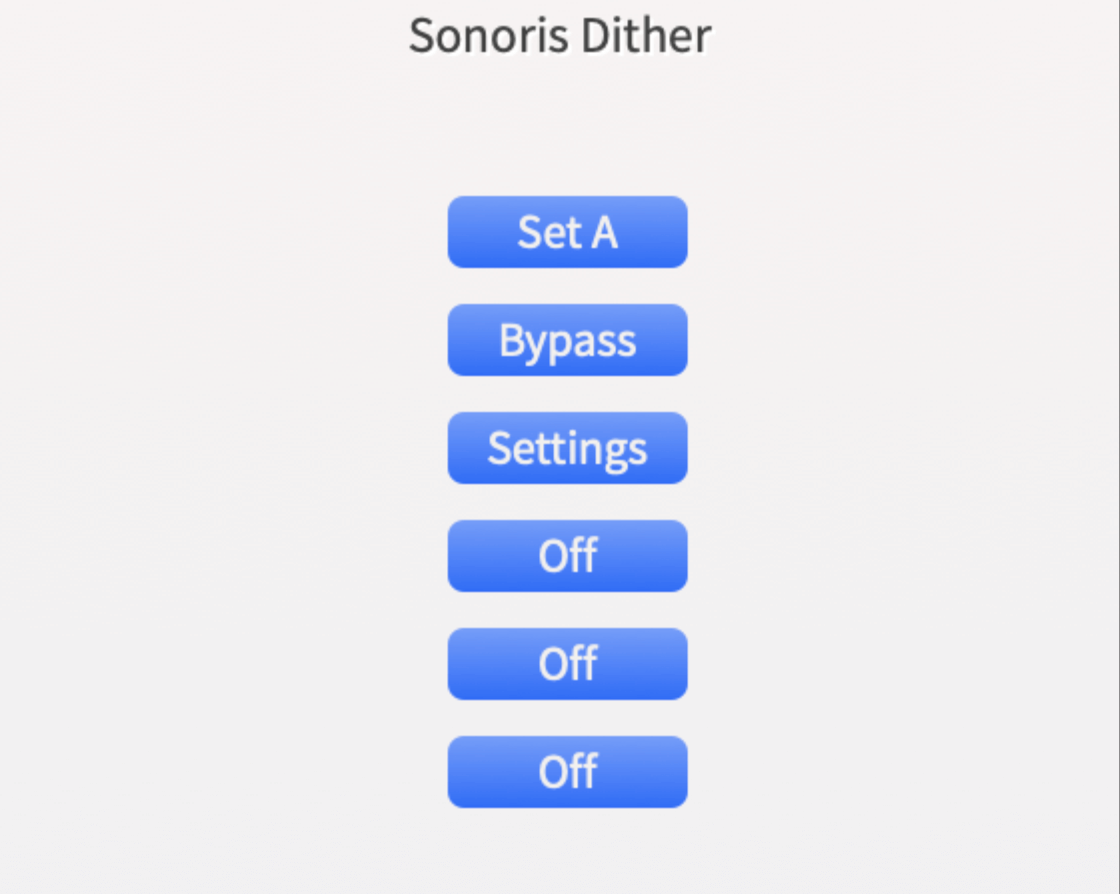Enable the last Off button in list
Viewport: 1120px width, 894px height.
point(567,772)
